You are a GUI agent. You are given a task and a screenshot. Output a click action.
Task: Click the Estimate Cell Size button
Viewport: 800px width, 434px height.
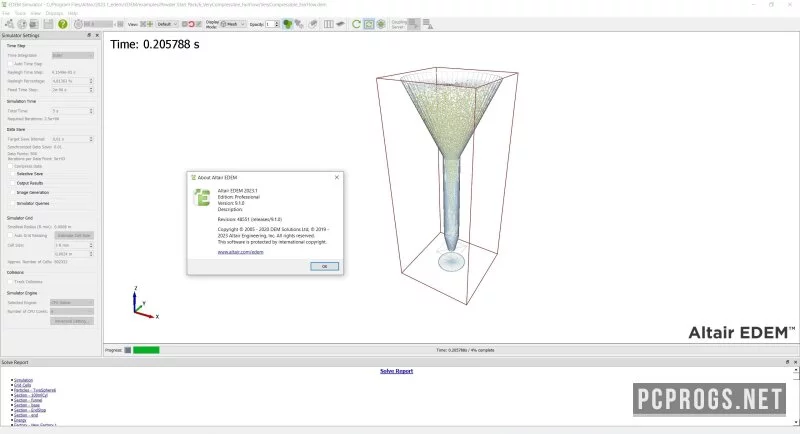pyautogui.click(x=74, y=236)
